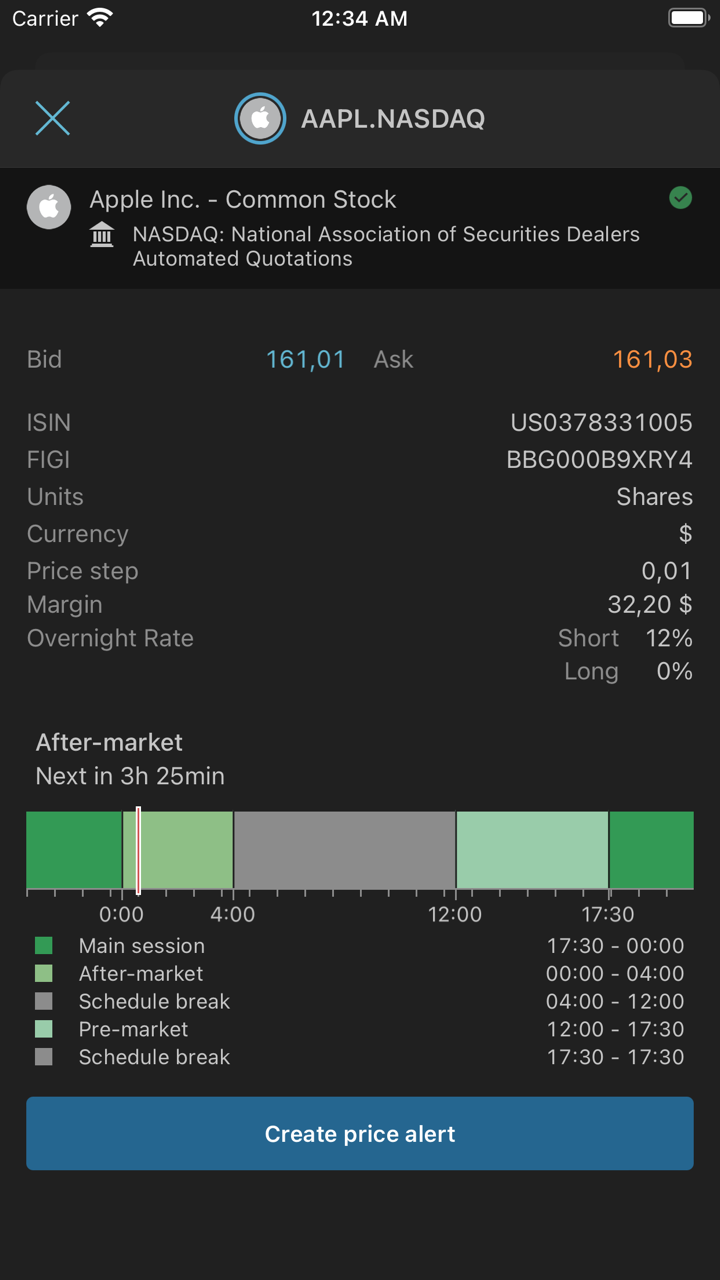Tap the Pre-market segment in timeline
Viewport: 720px width, 1280px height.
pyautogui.click(x=532, y=850)
